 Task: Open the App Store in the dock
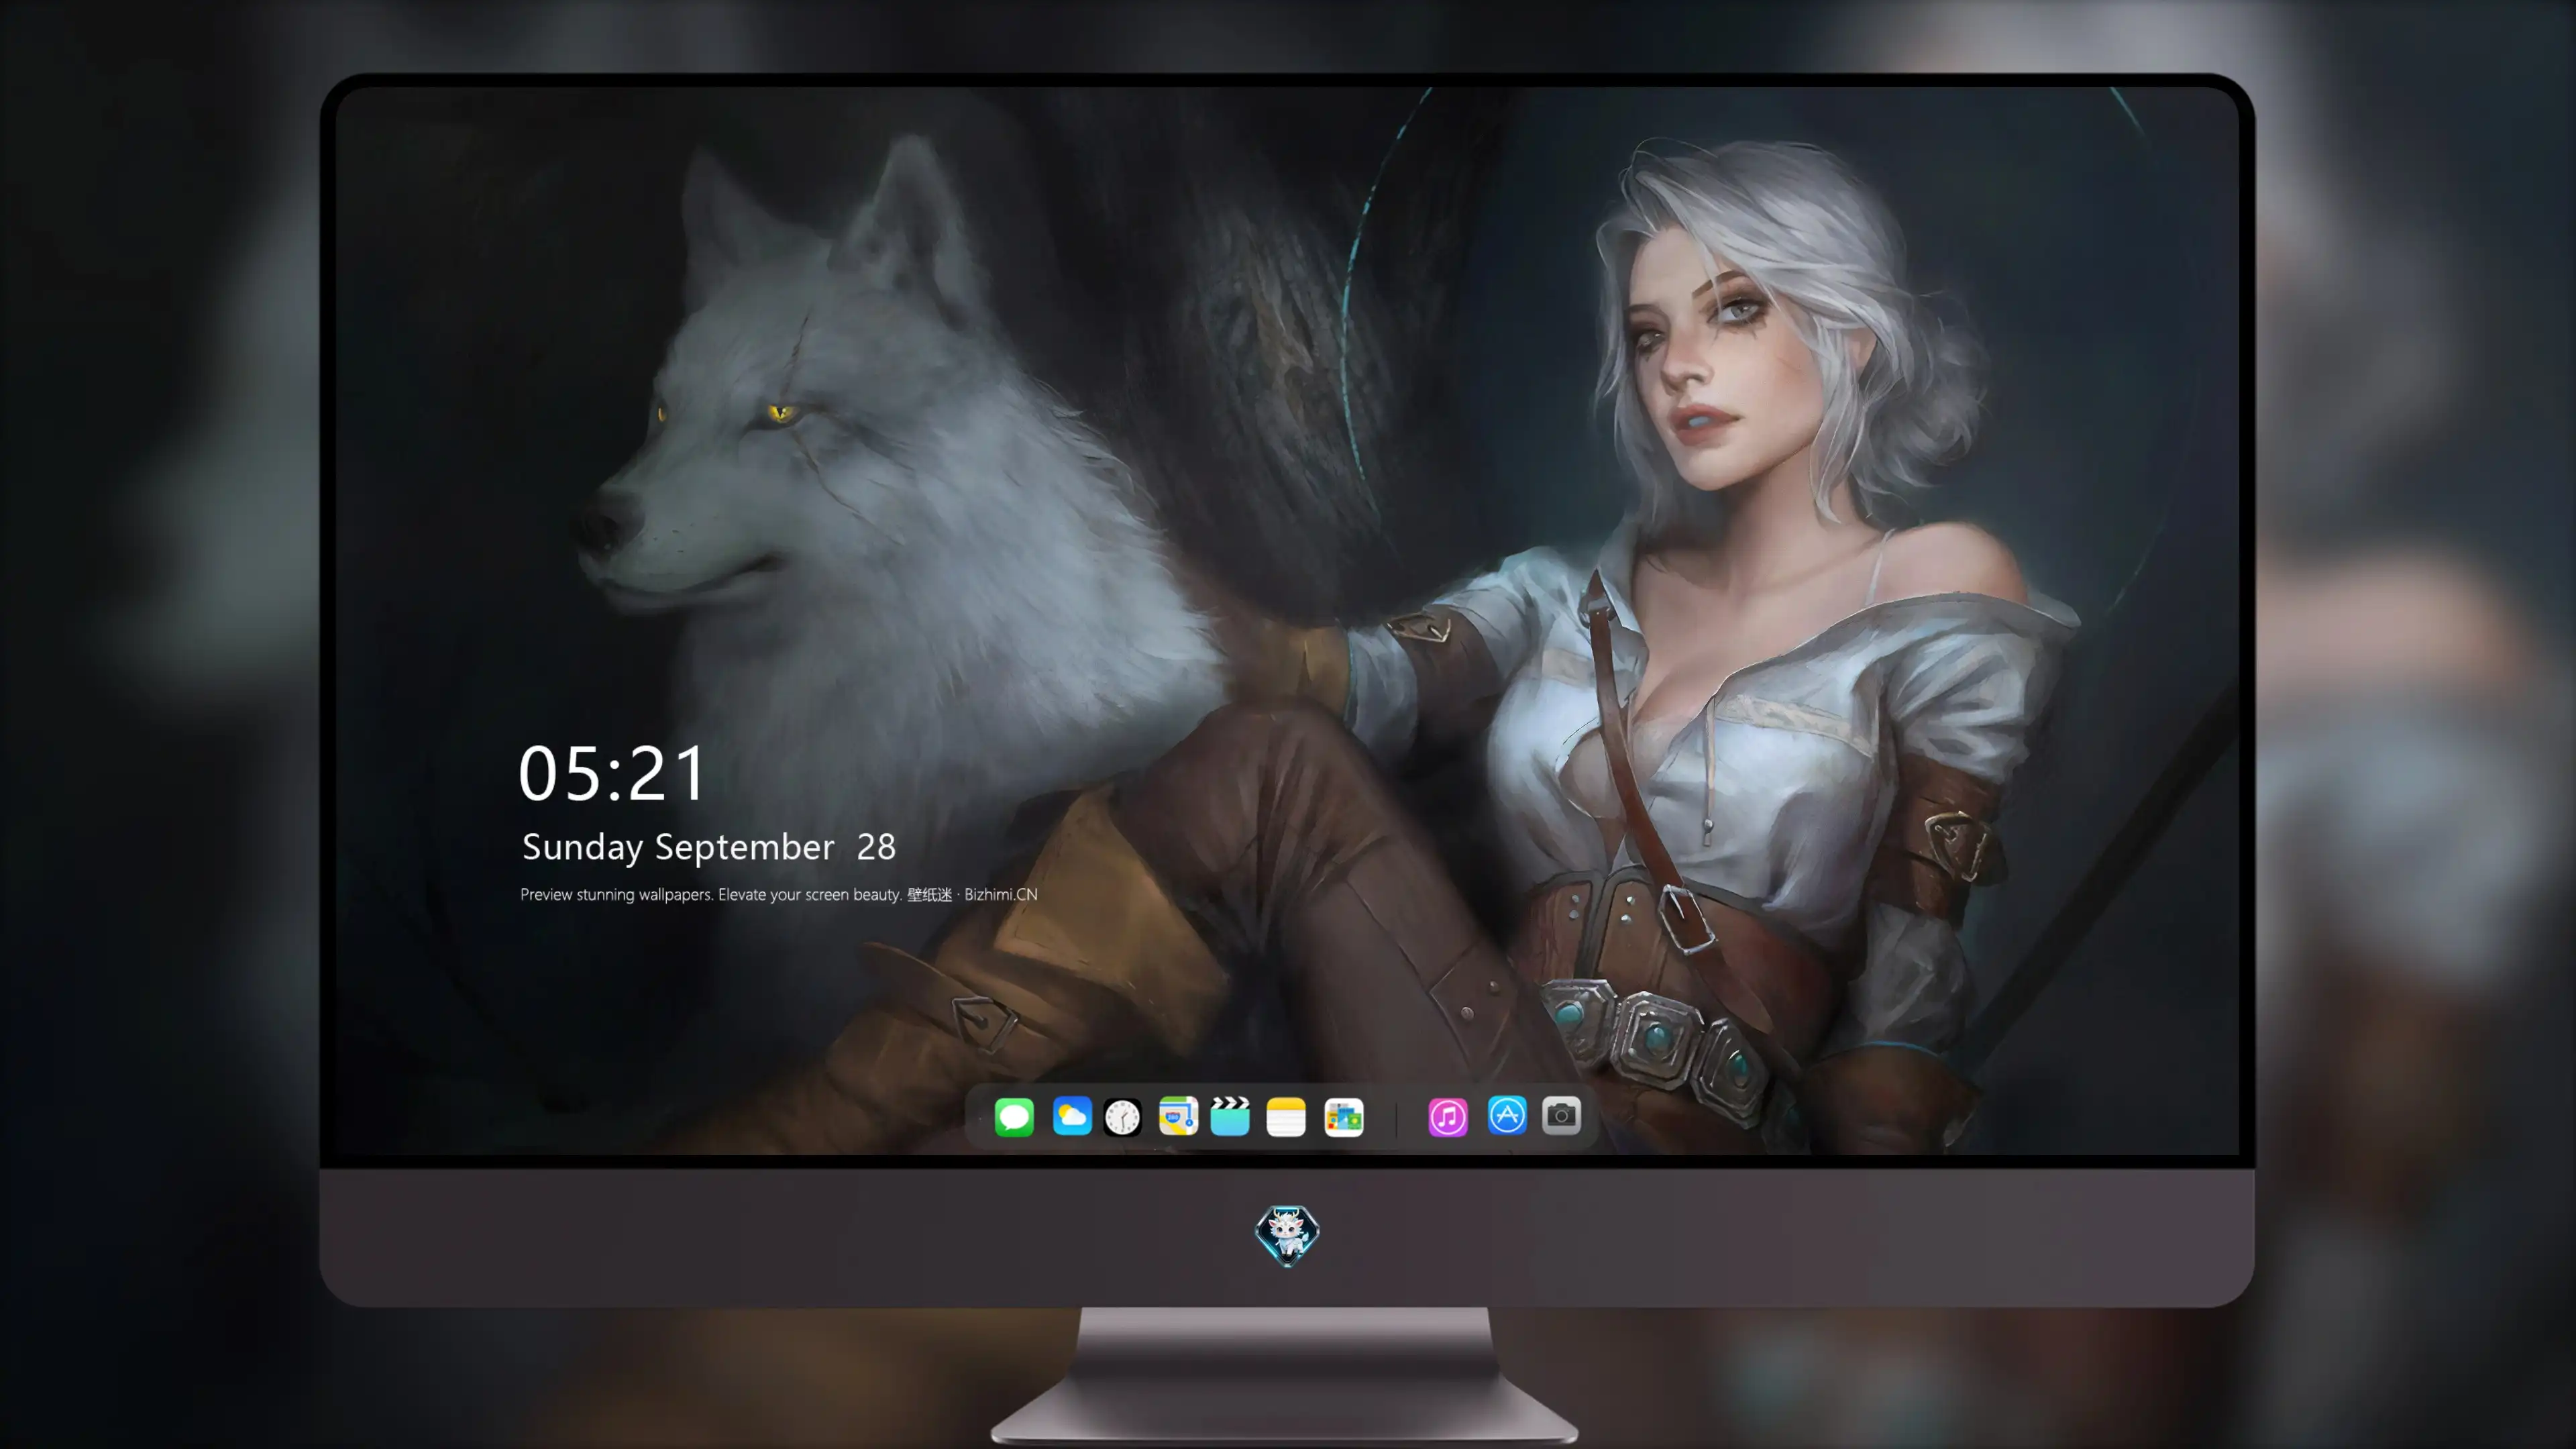pyautogui.click(x=1507, y=1115)
